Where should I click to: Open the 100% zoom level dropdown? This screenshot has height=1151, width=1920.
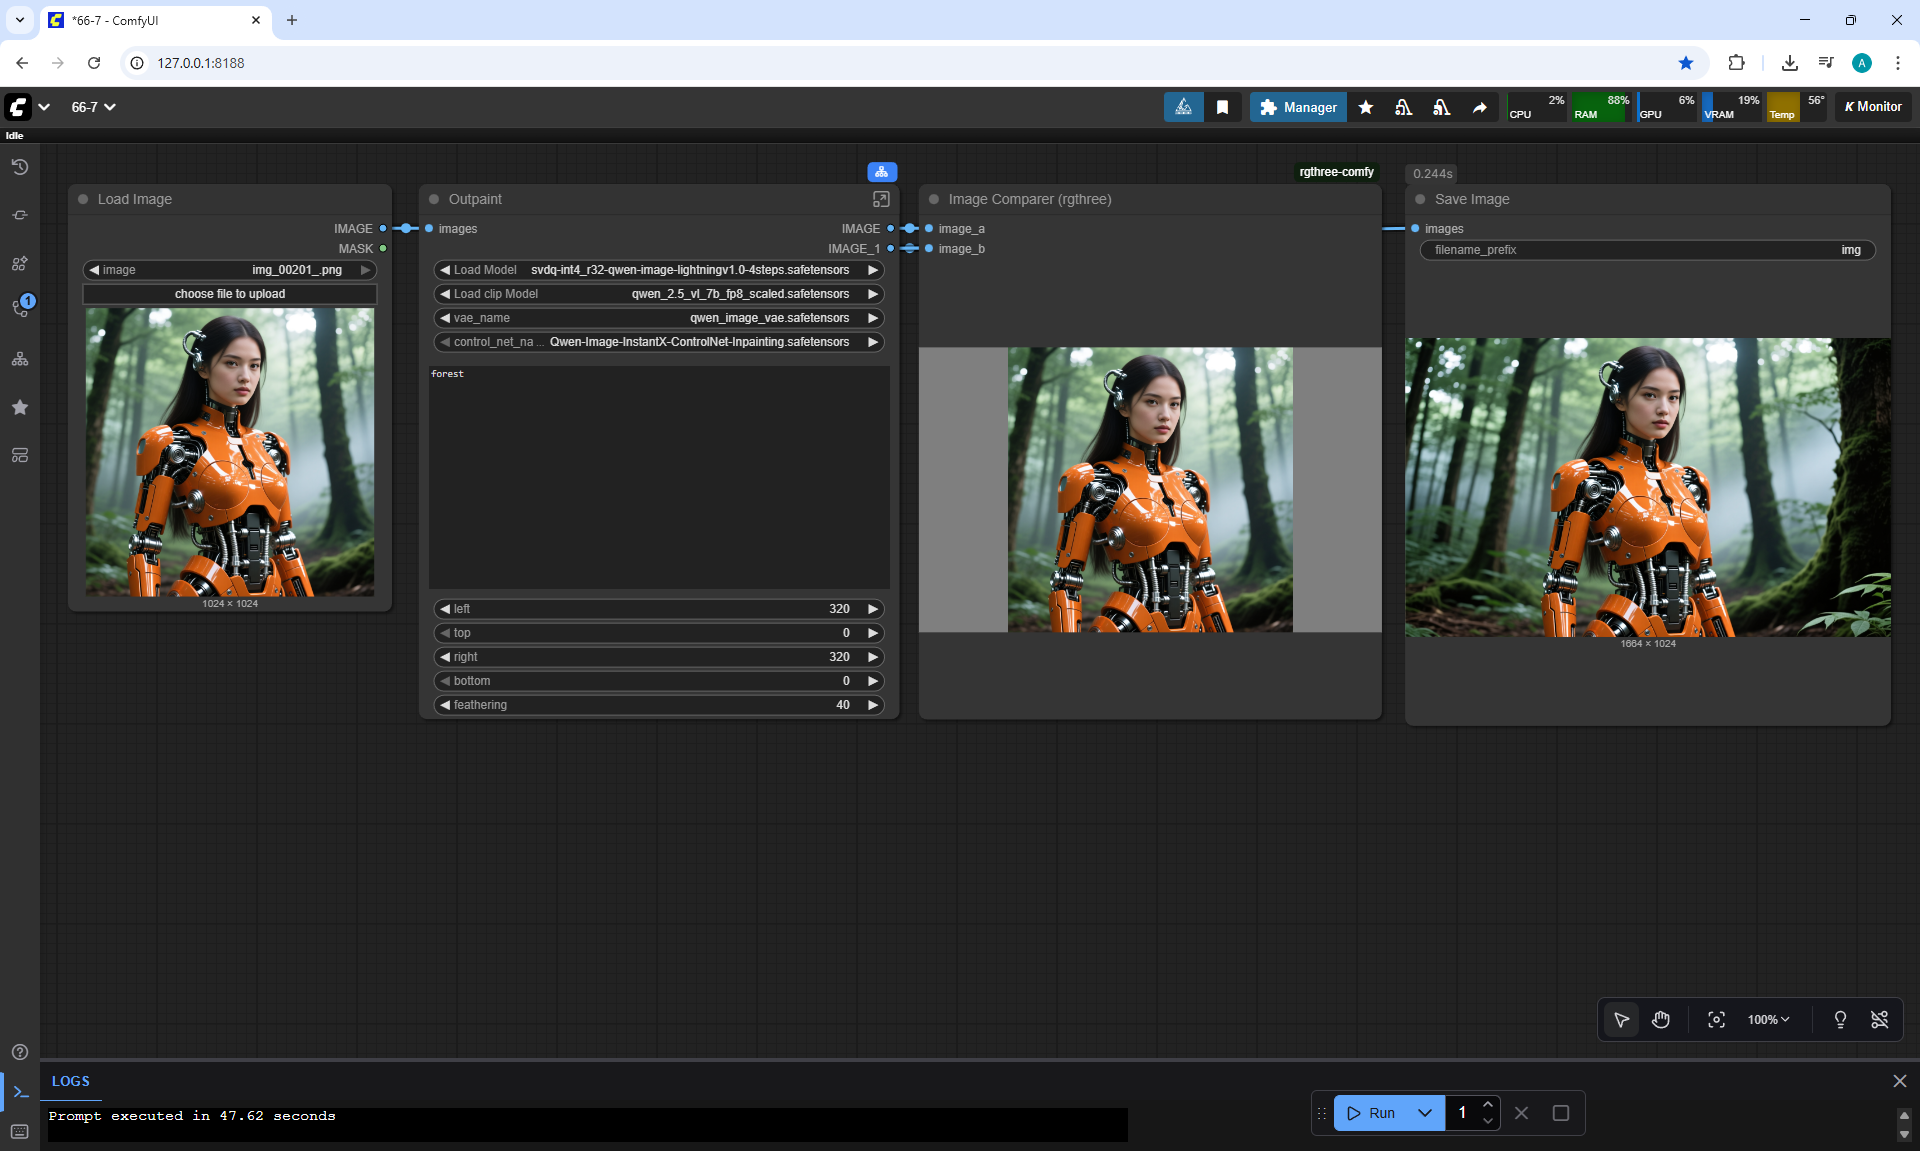point(1768,1020)
